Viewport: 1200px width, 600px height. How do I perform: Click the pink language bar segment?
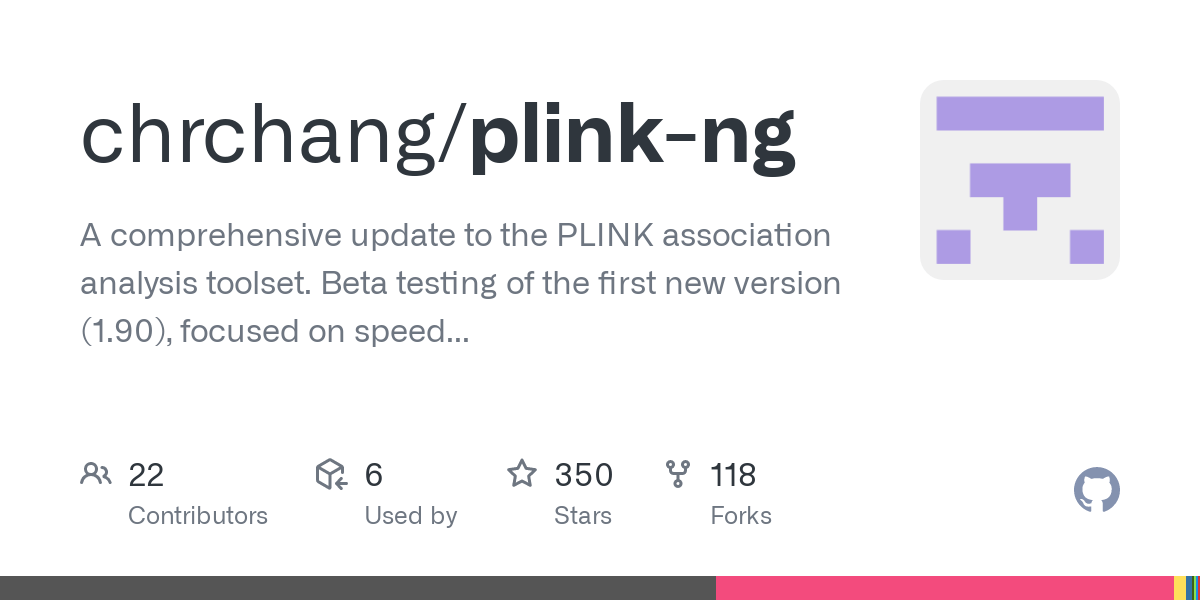944,588
